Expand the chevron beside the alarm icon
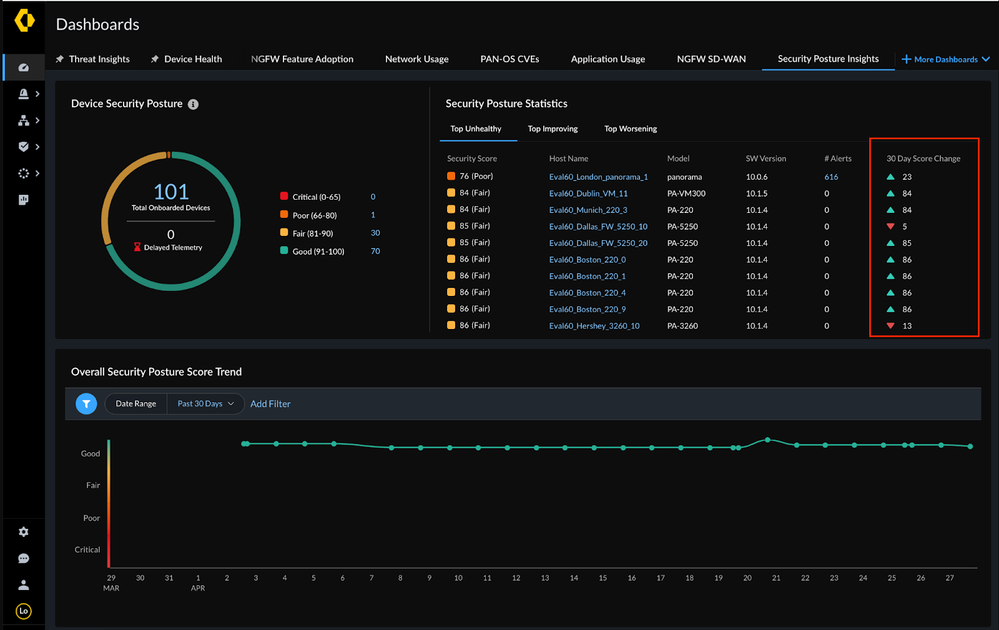999x630 pixels. (x=38, y=94)
